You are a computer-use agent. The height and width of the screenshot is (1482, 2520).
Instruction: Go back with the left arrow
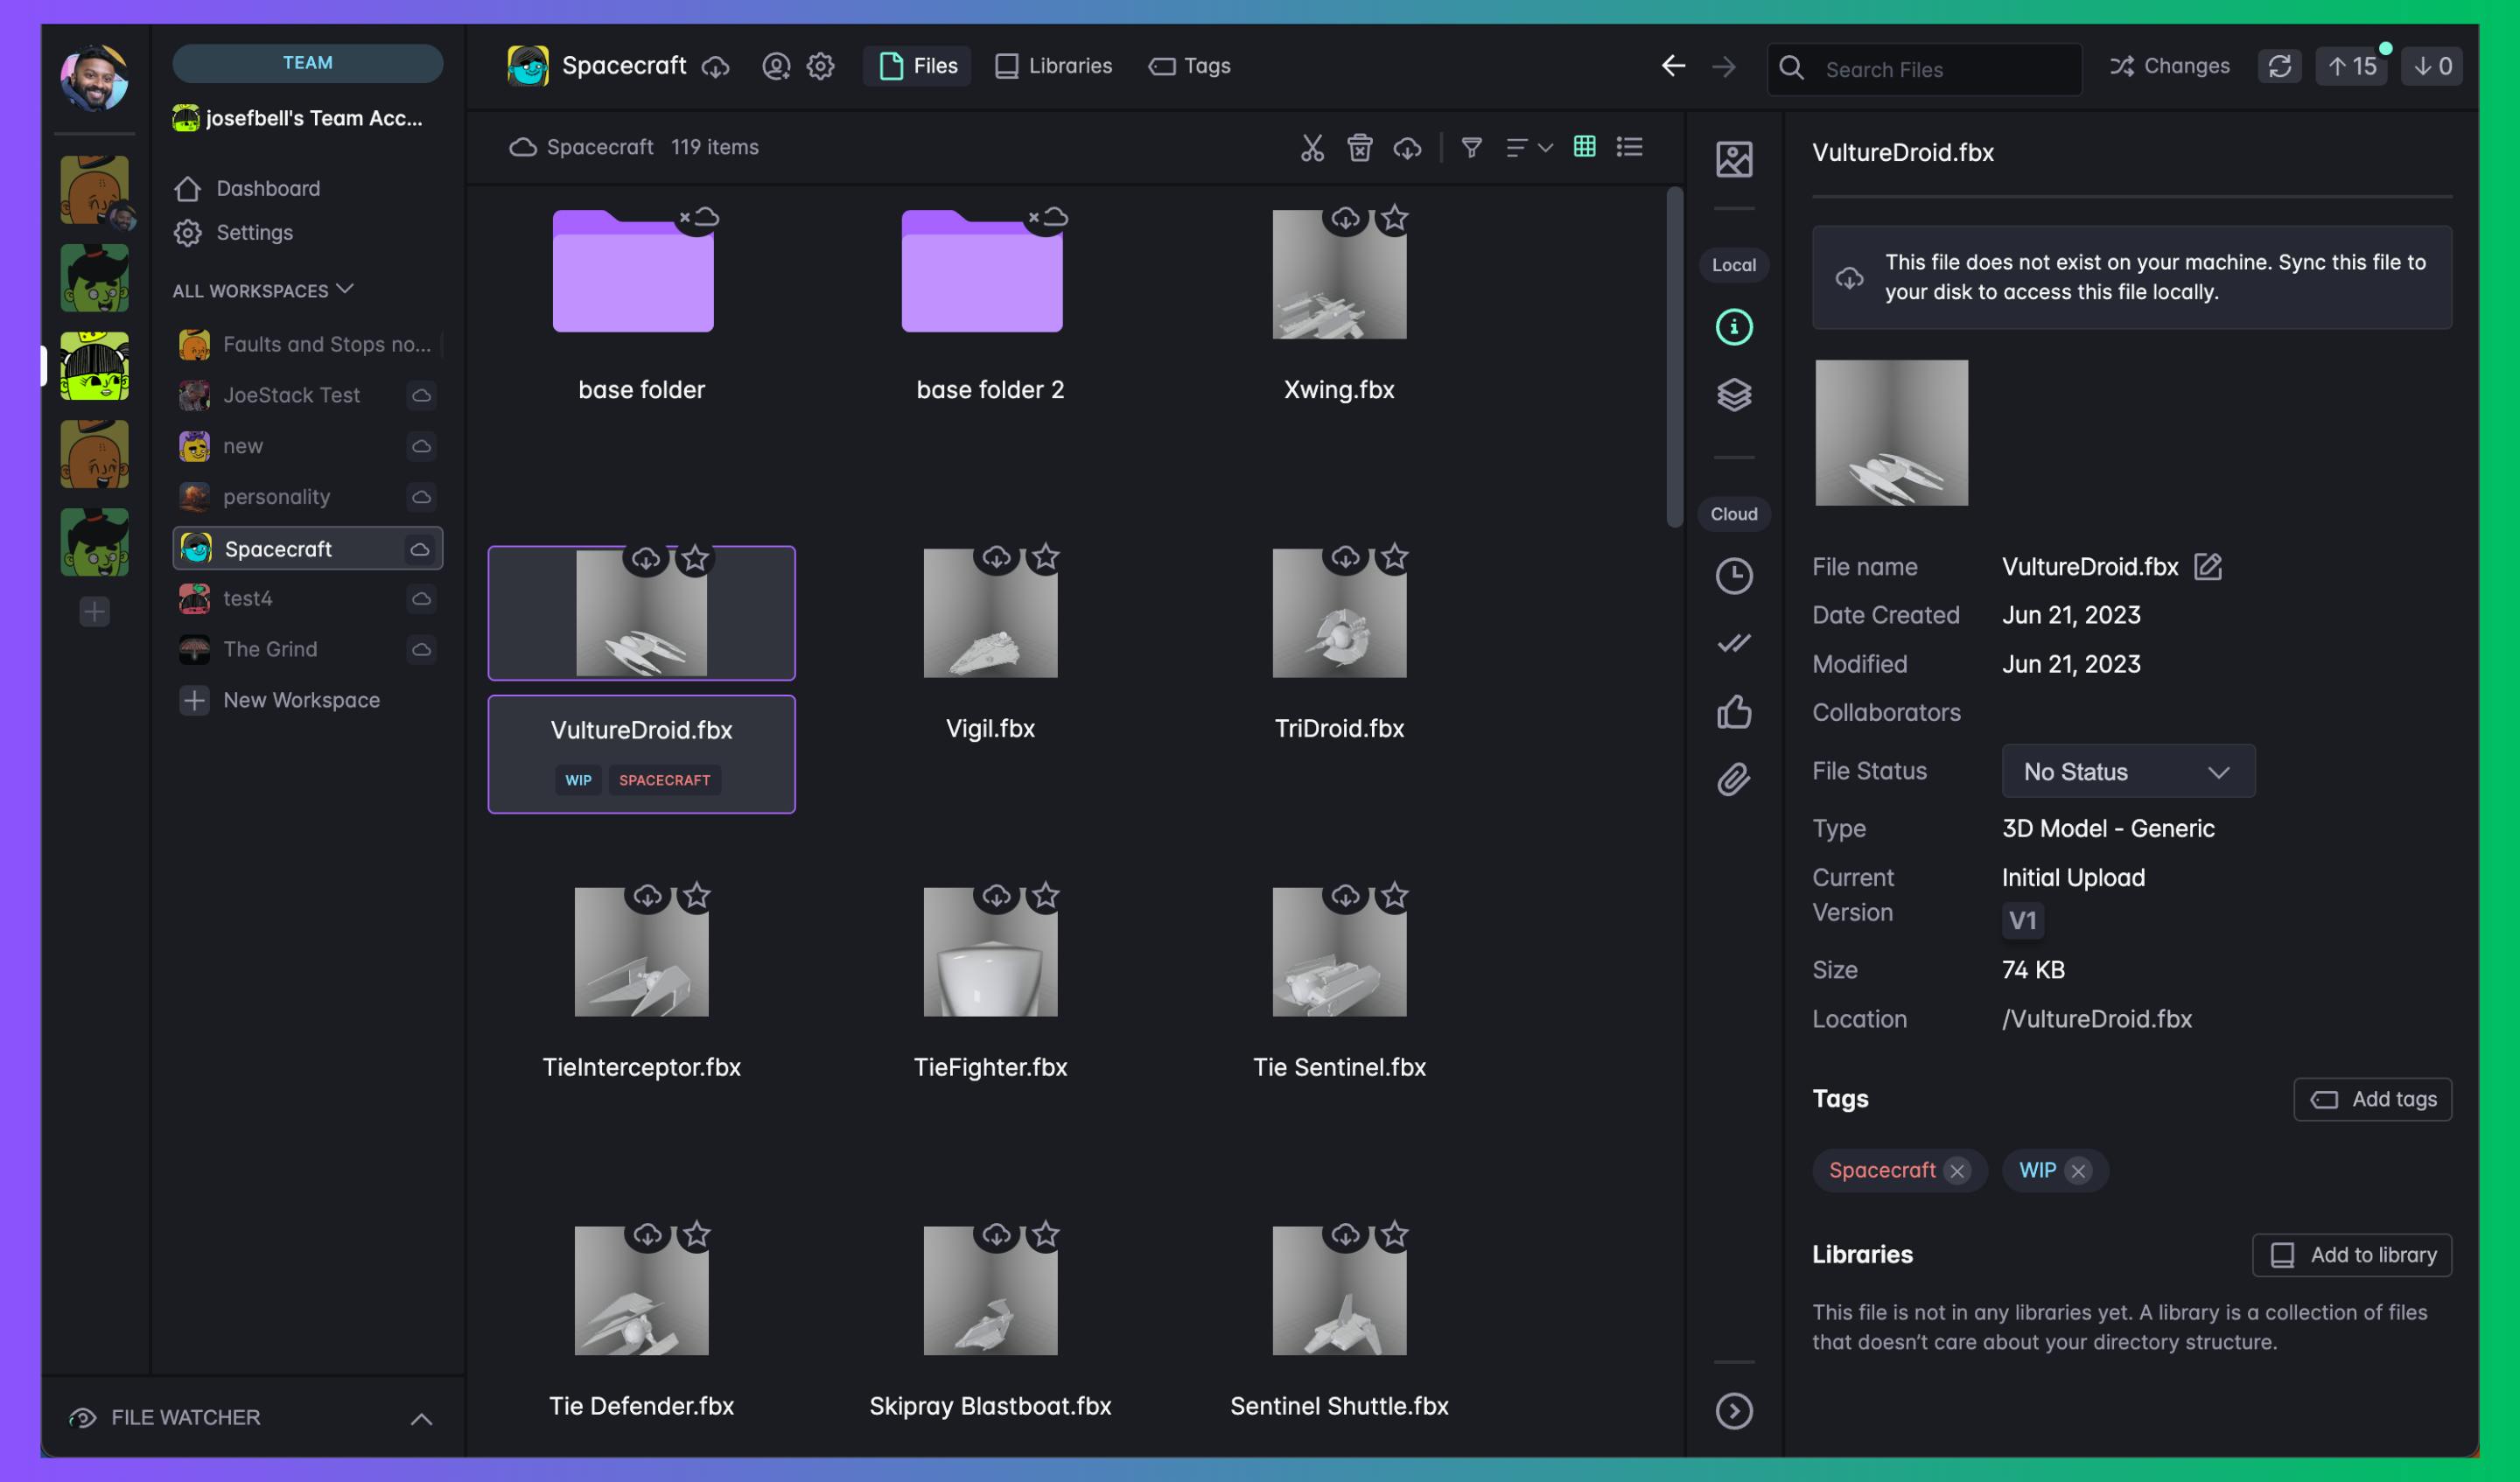coord(1673,66)
